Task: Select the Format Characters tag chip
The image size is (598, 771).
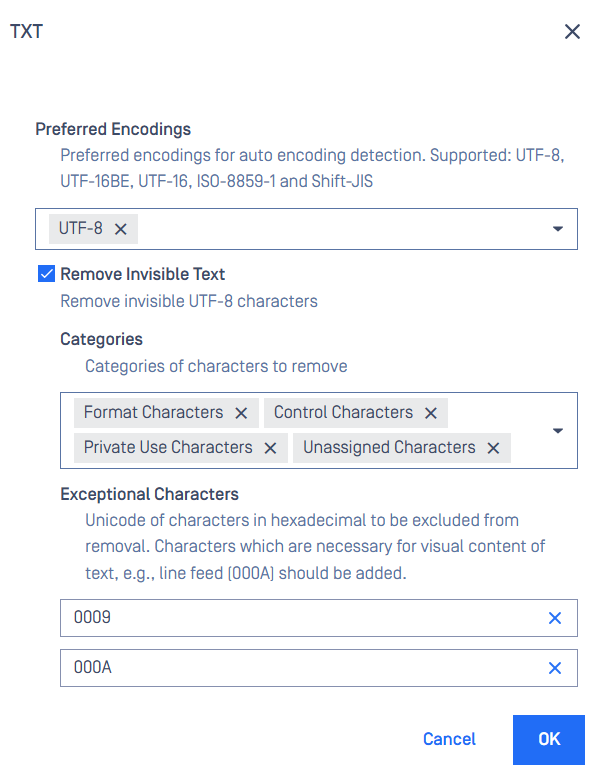Action: (x=153, y=413)
